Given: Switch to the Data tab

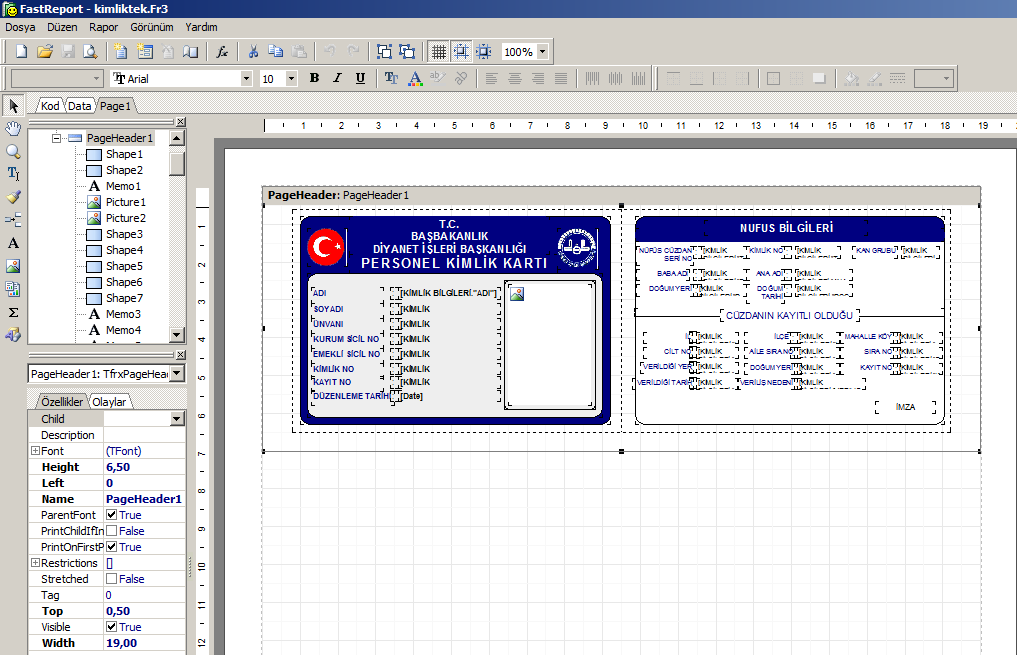Looking at the screenshot, I should click(x=79, y=106).
